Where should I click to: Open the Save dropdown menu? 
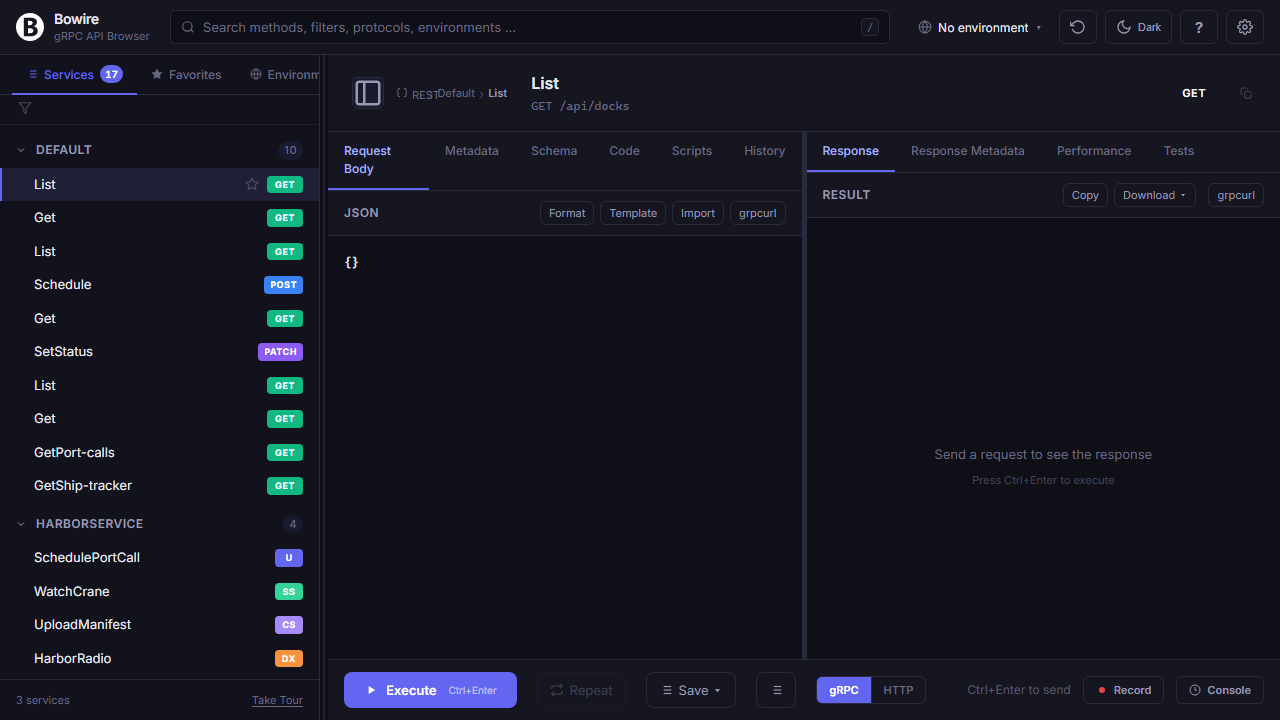(x=691, y=690)
